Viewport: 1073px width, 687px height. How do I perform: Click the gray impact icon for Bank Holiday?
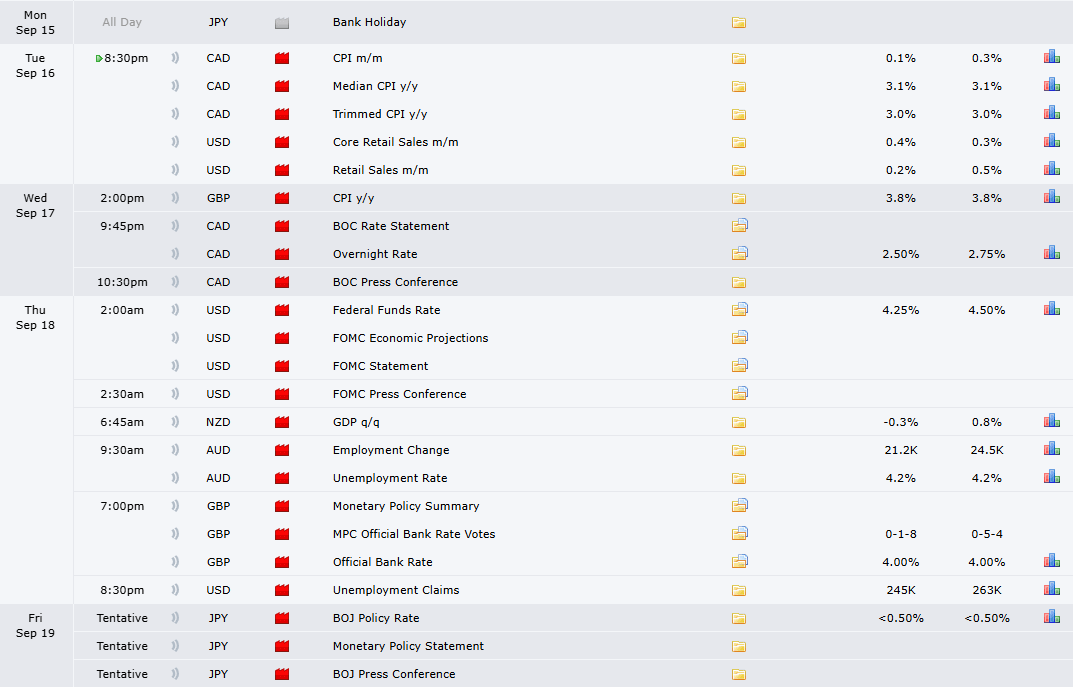click(x=282, y=23)
